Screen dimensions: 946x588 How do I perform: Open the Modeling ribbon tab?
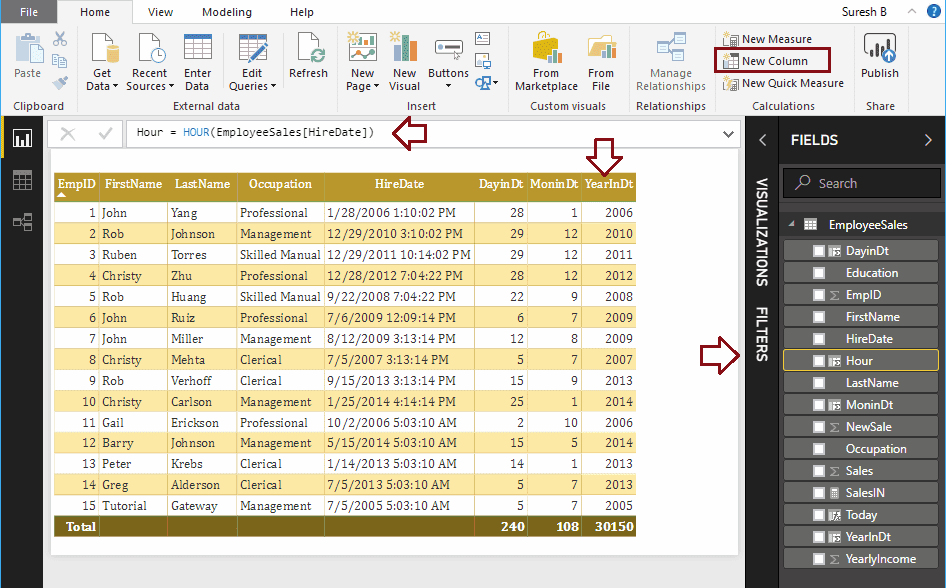[227, 12]
